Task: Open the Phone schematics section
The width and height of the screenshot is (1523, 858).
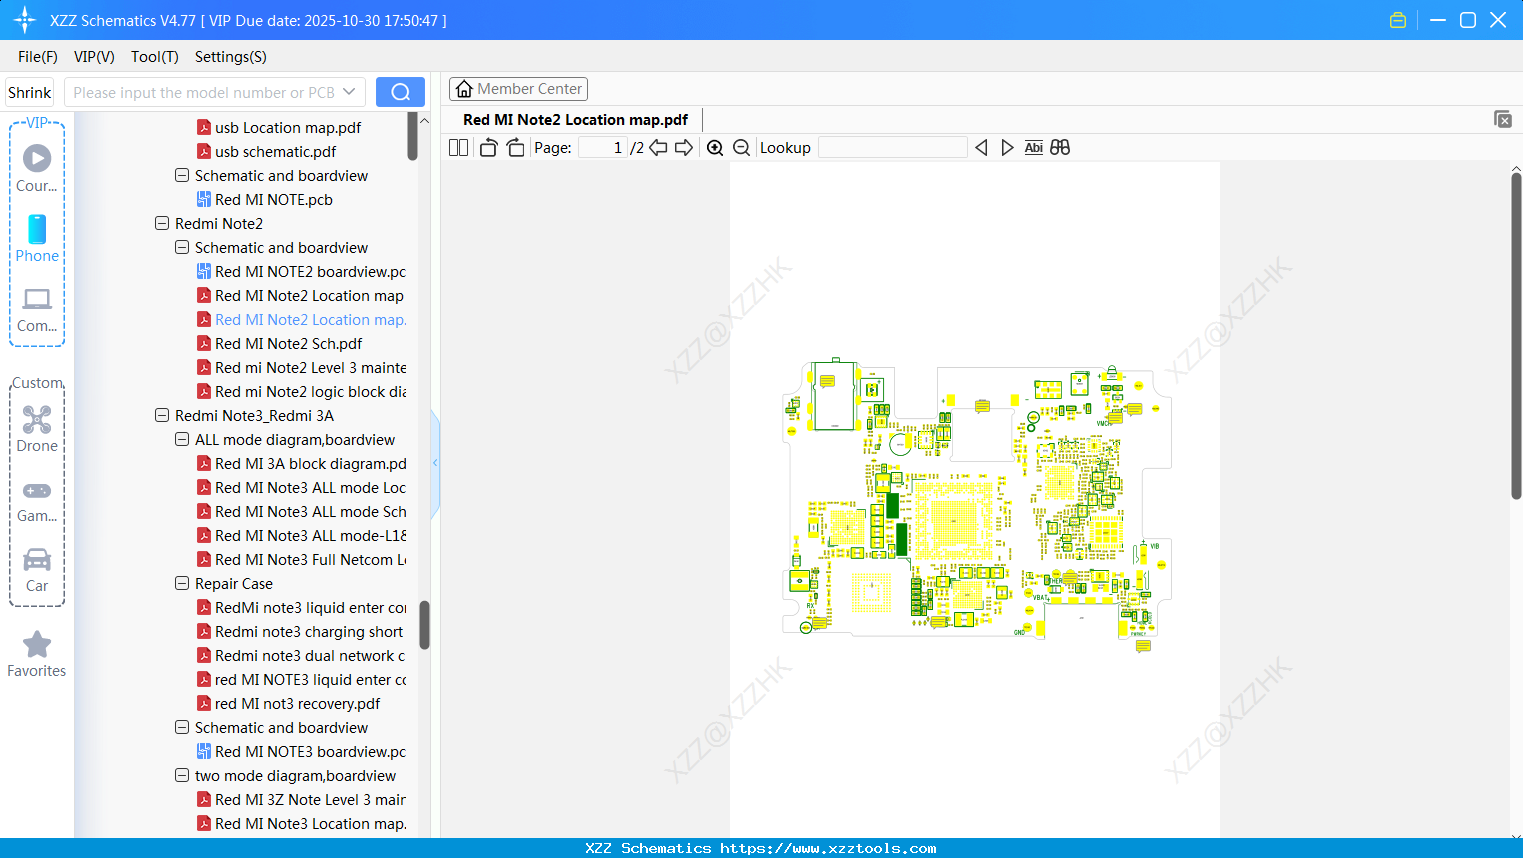Action: point(37,240)
